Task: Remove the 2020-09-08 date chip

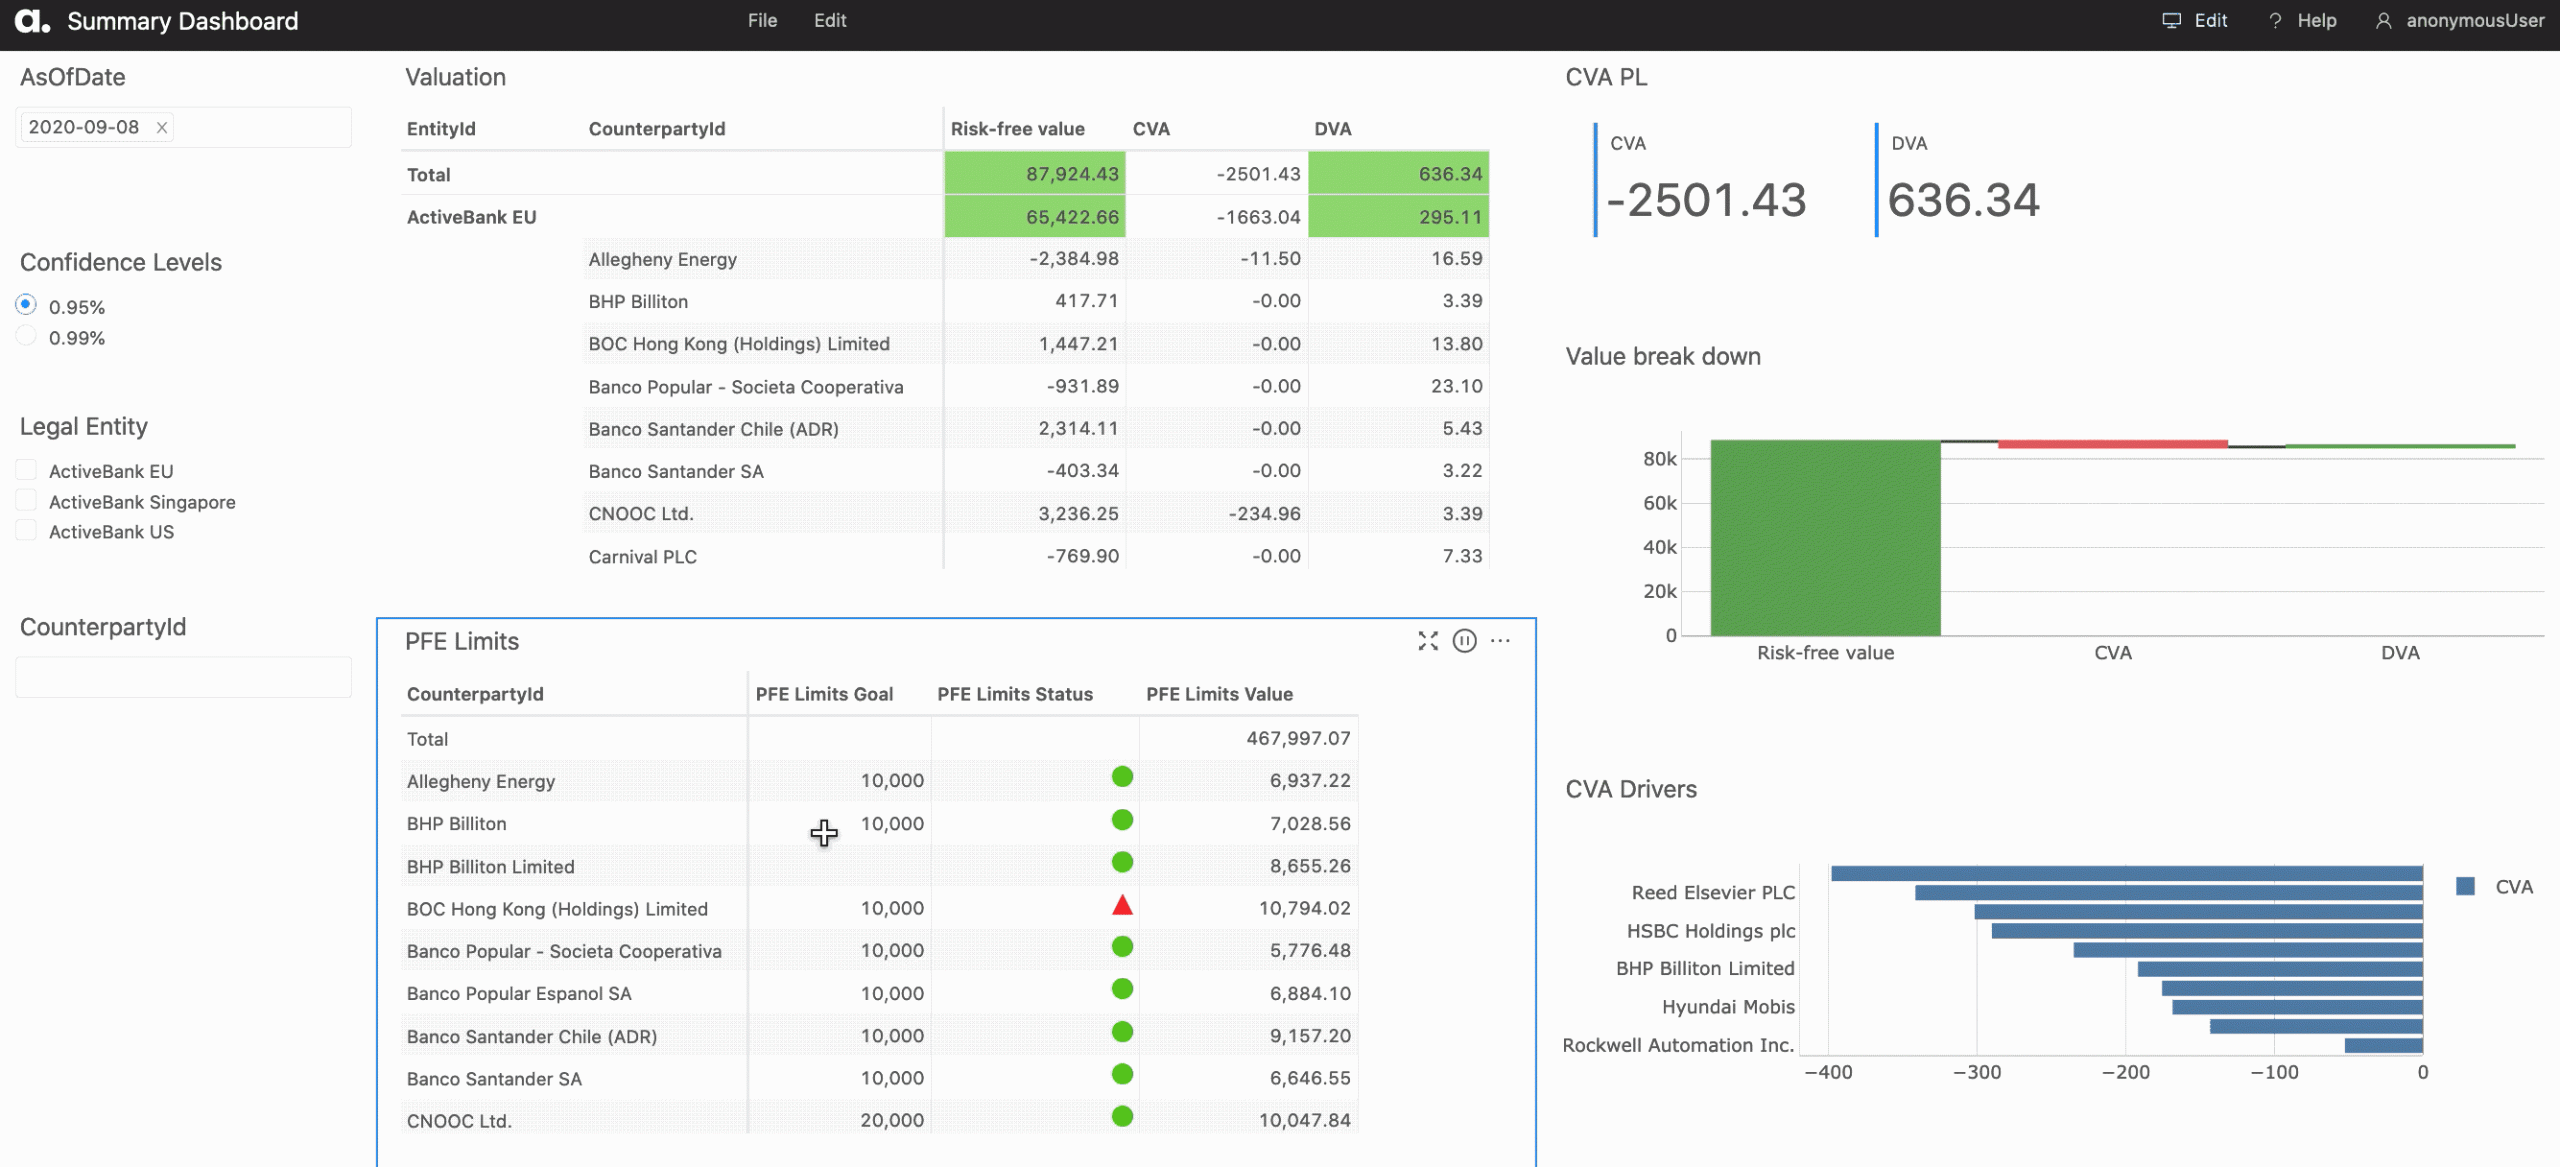Action: [161, 127]
